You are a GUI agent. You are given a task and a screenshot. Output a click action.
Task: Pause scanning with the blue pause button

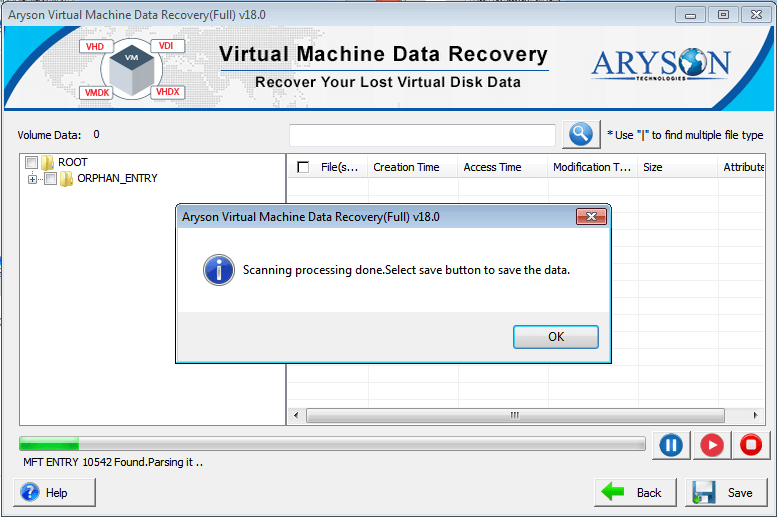coord(671,445)
